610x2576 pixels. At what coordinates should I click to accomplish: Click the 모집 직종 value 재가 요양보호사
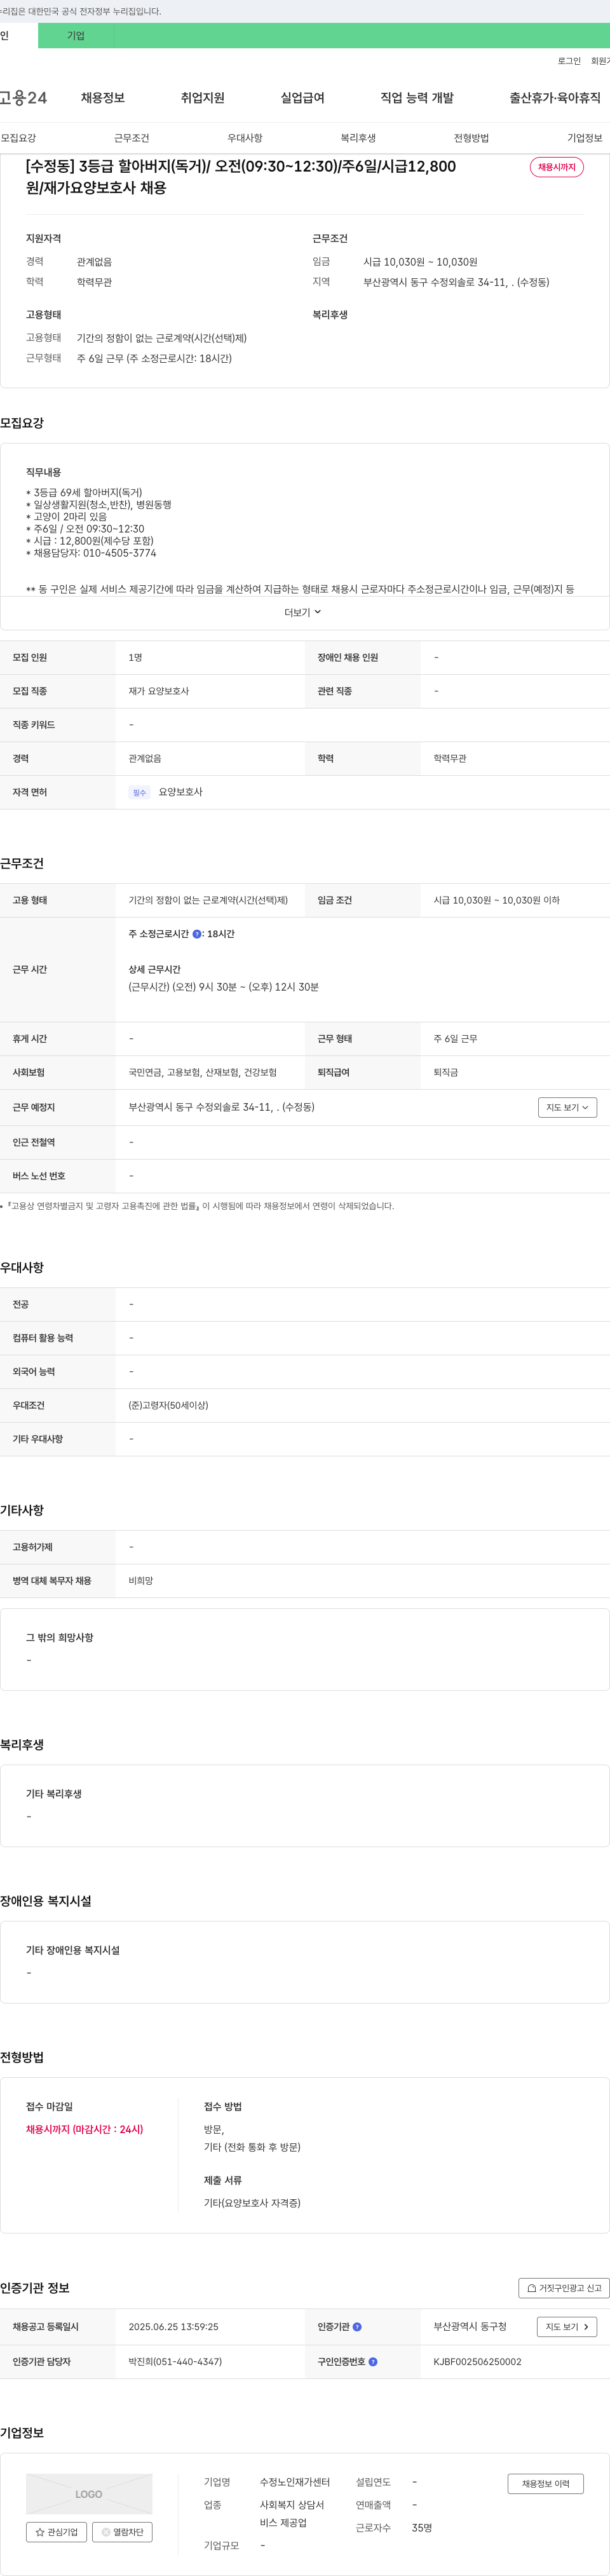click(158, 691)
